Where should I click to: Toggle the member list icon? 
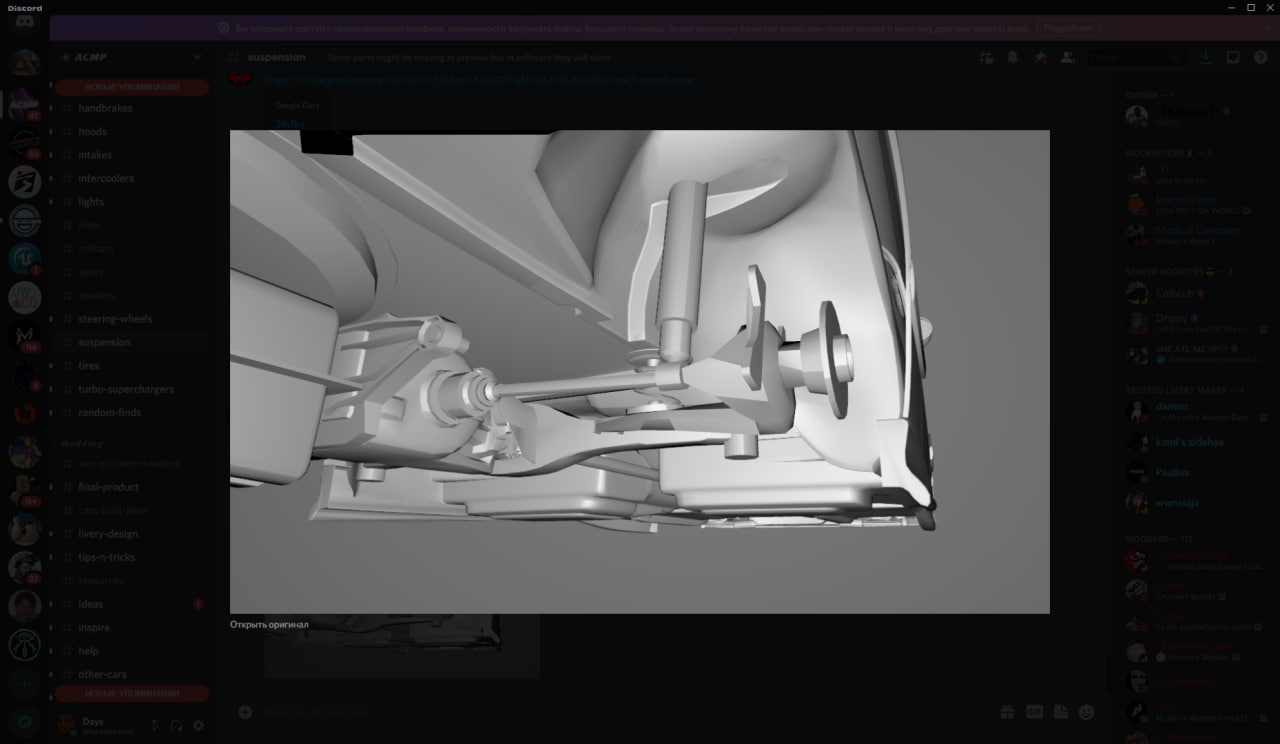[x=1068, y=58]
